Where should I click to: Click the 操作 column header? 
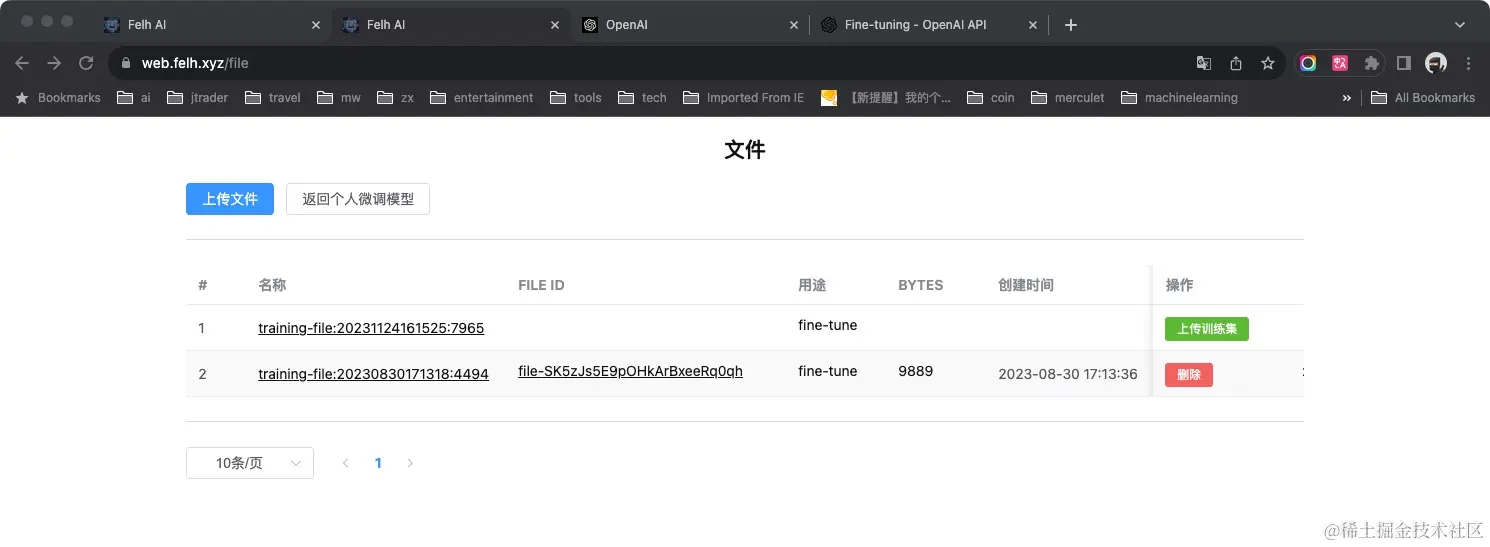click(x=1179, y=285)
